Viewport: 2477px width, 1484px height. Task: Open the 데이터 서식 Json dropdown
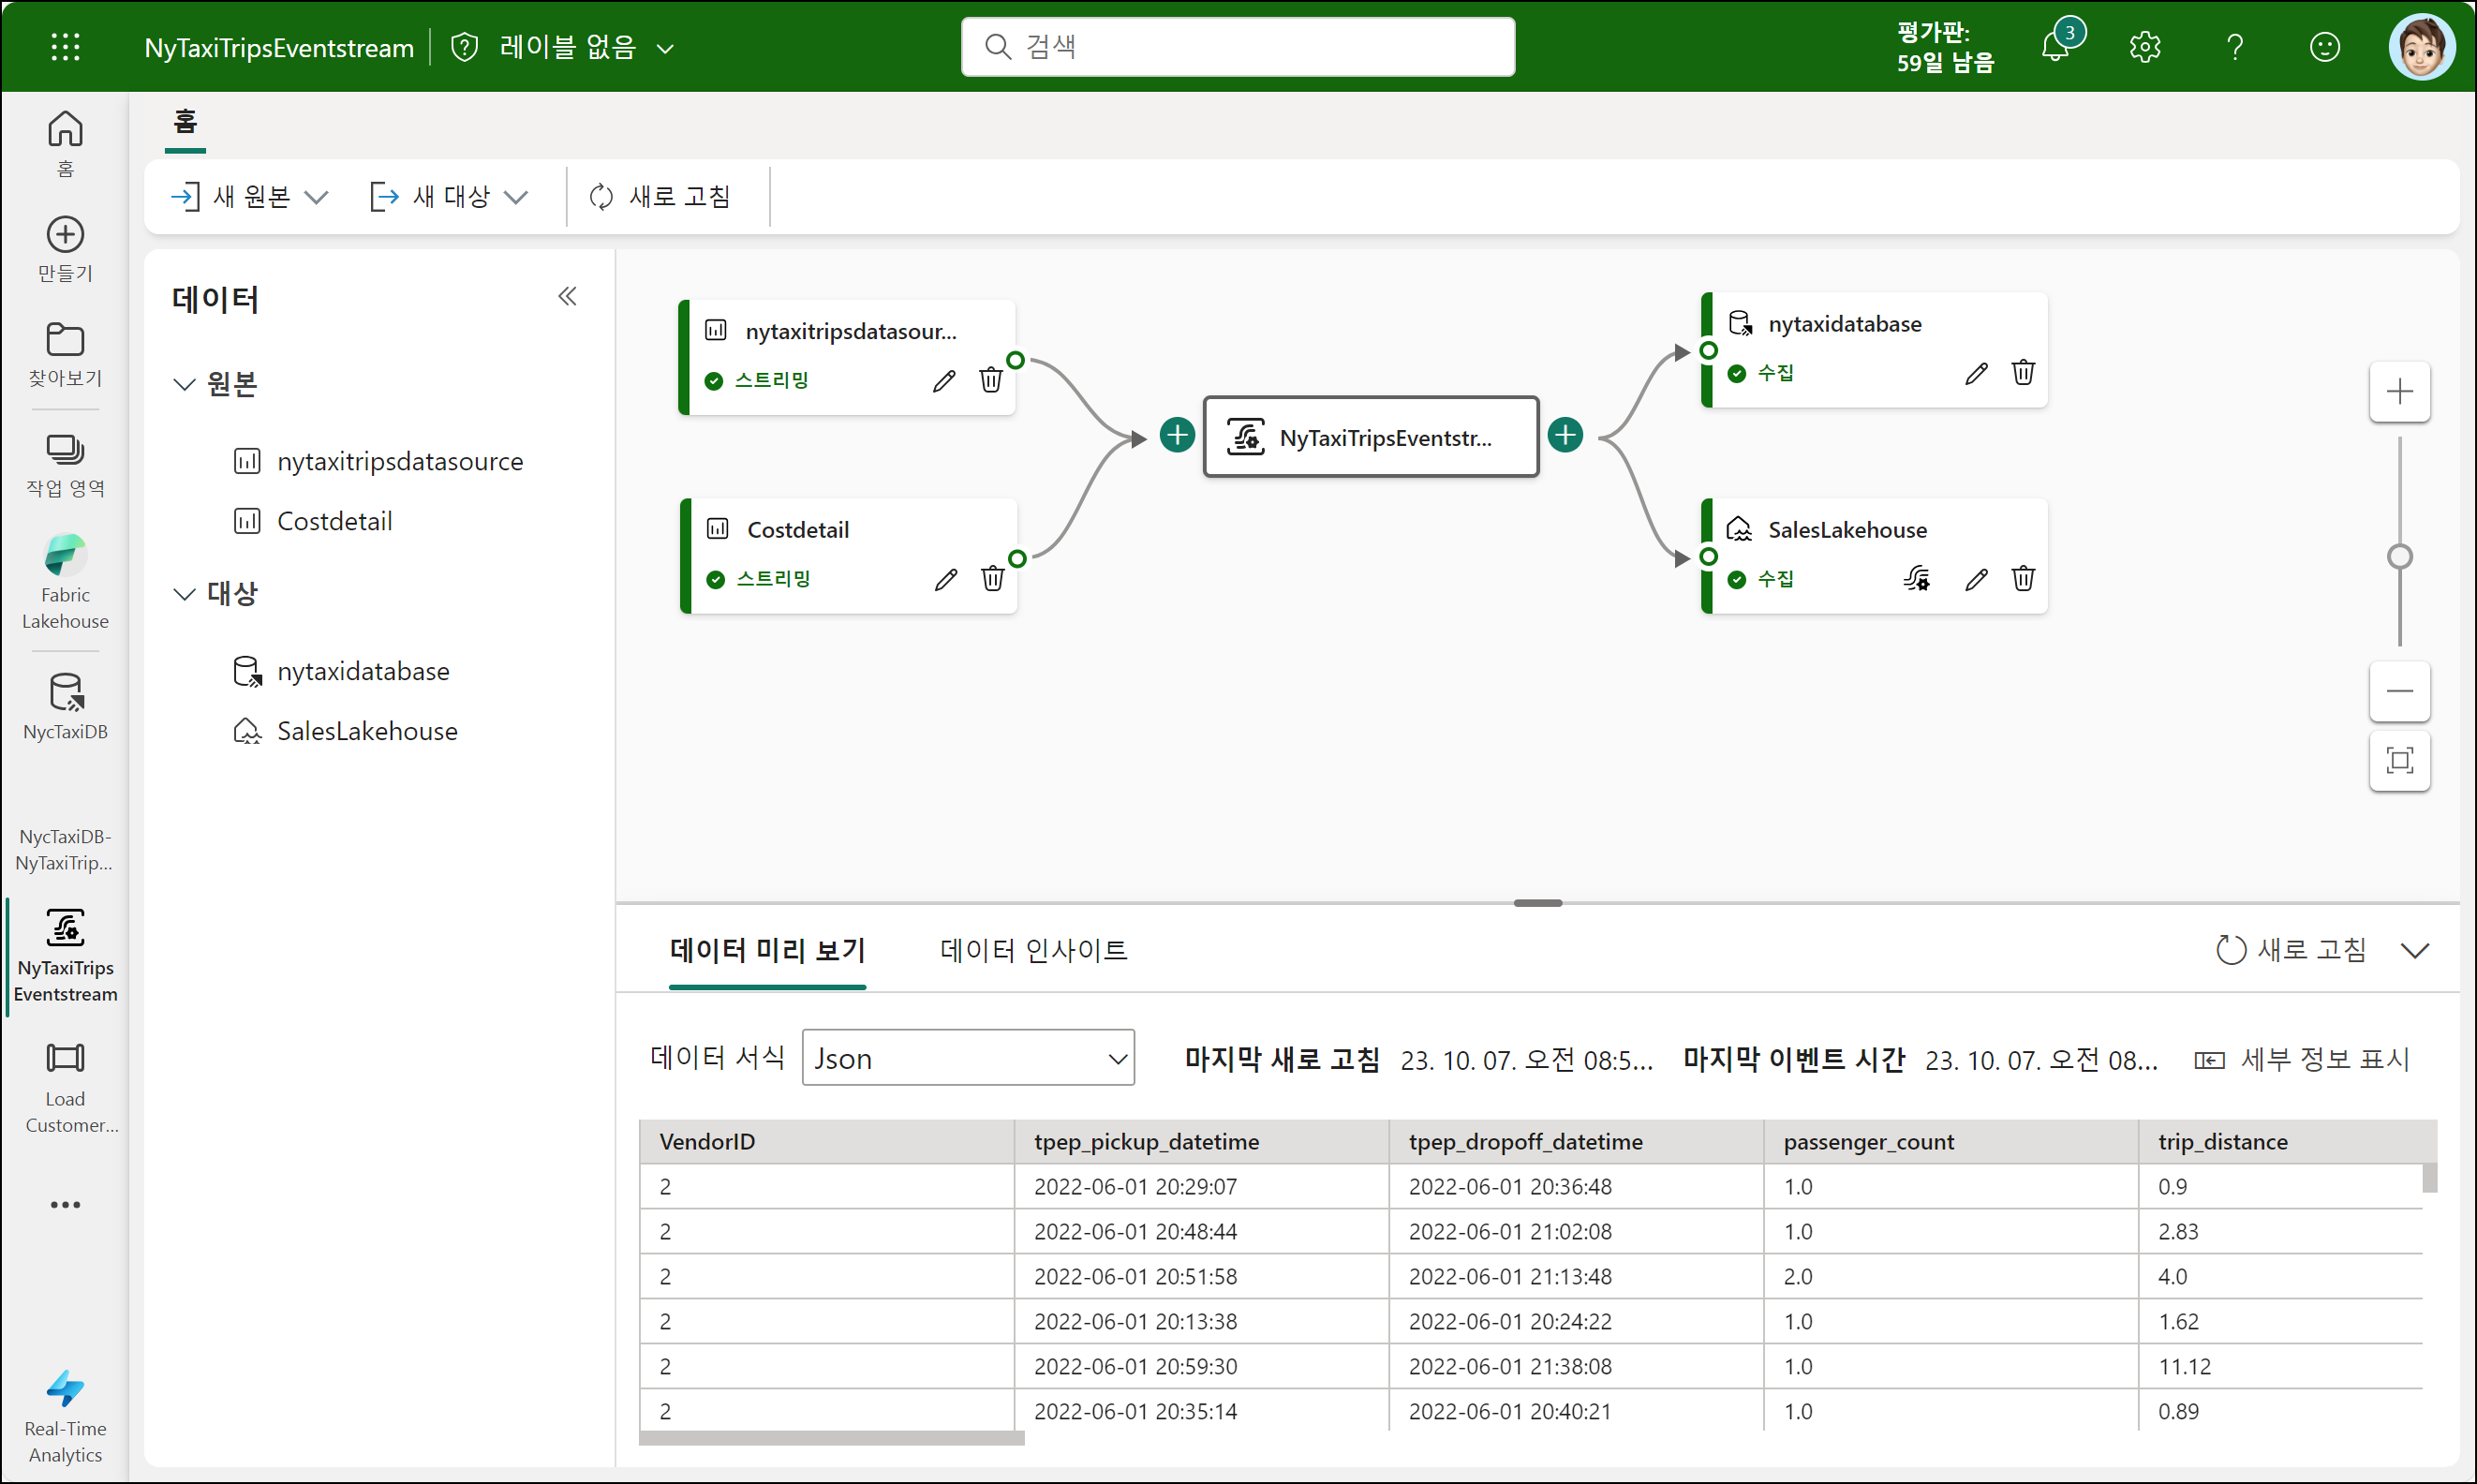[967, 1058]
